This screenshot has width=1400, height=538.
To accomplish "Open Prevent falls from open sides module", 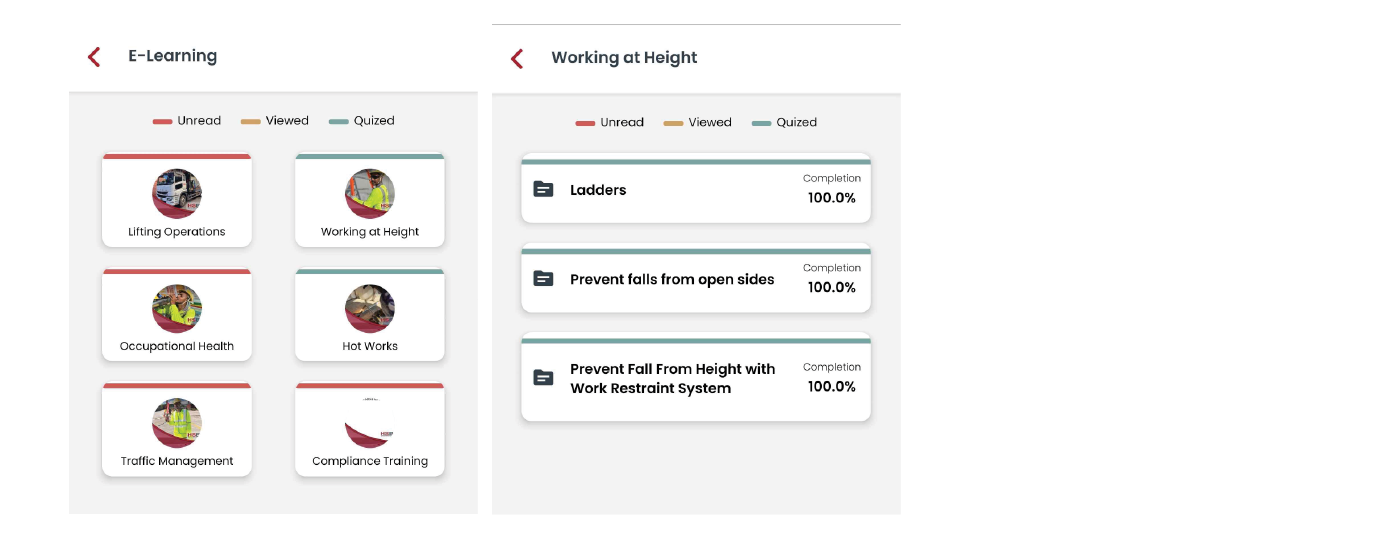I will click(x=672, y=279).
